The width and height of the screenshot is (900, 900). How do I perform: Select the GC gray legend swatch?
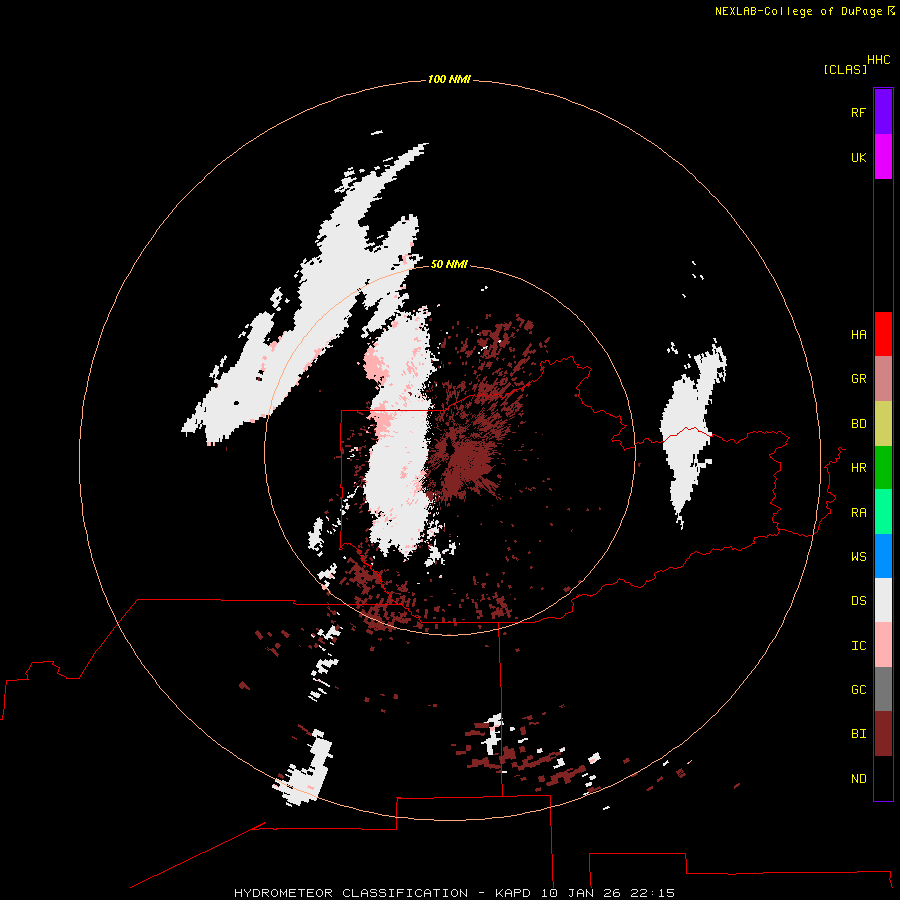tap(883, 689)
